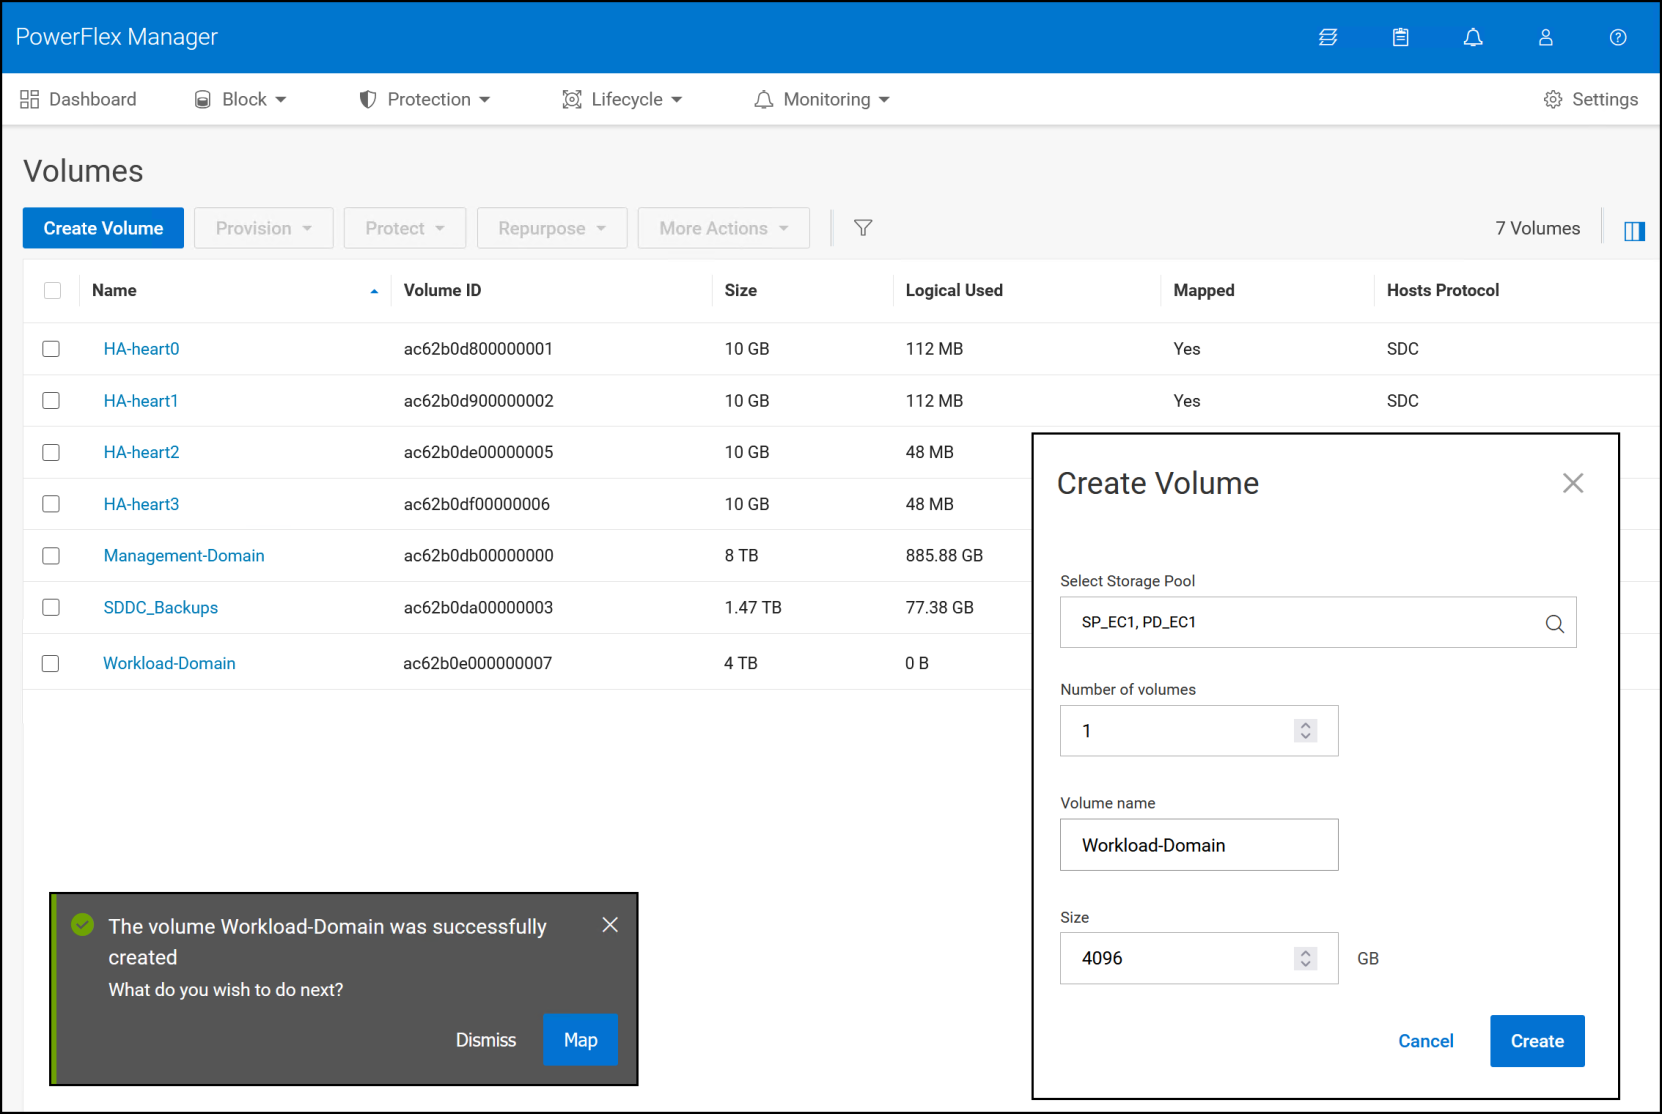Screen dimensions: 1662x1115
Task: Open the clipboard tasks icon in header
Action: point(1401,37)
